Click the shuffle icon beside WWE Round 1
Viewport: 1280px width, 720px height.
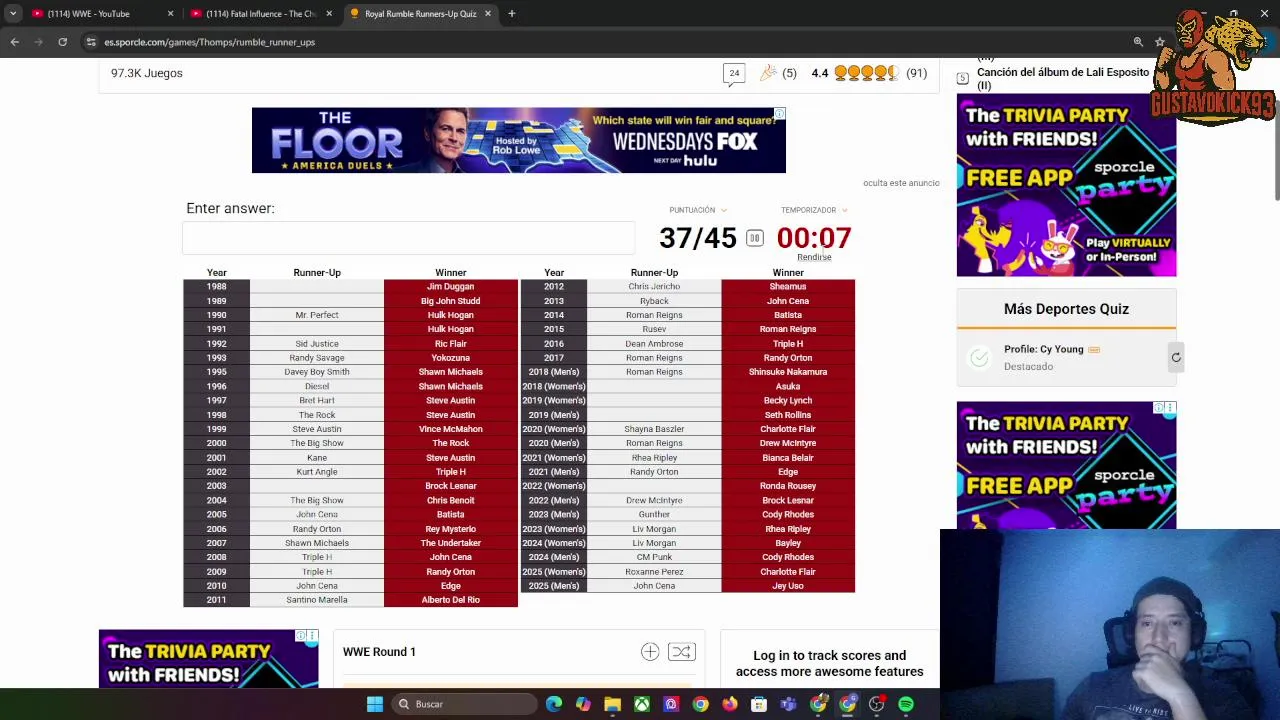click(x=681, y=652)
